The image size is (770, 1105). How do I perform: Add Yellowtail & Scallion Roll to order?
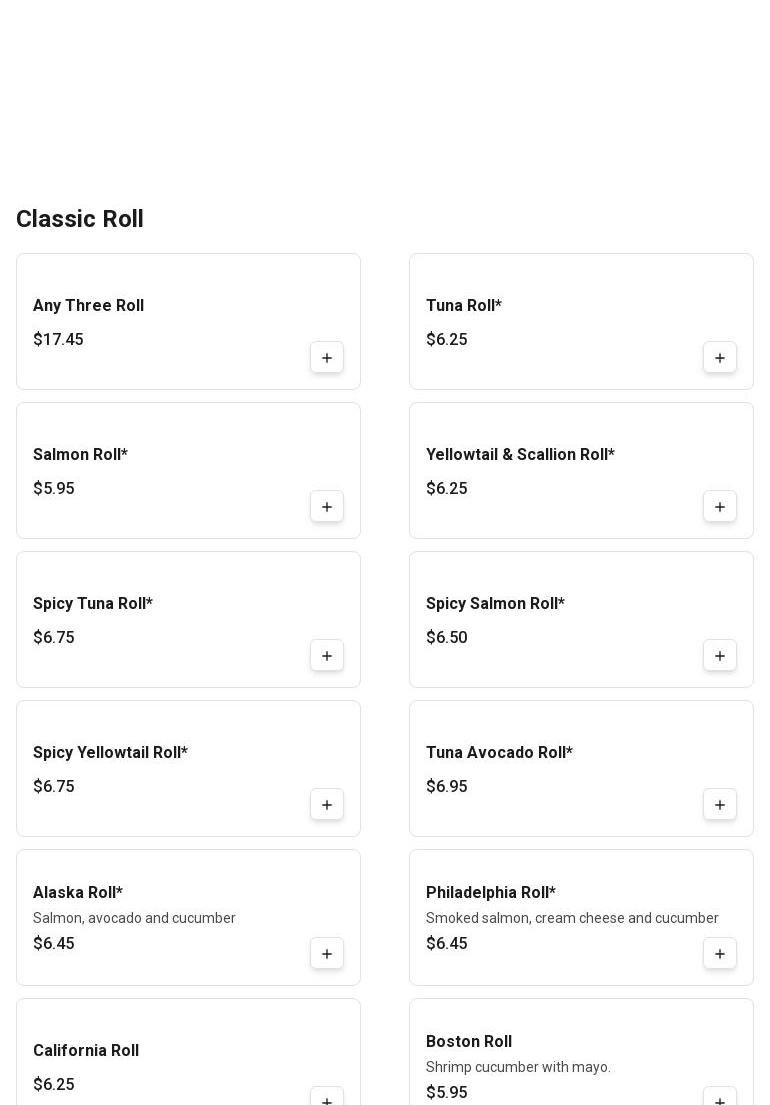pyautogui.click(x=720, y=507)
